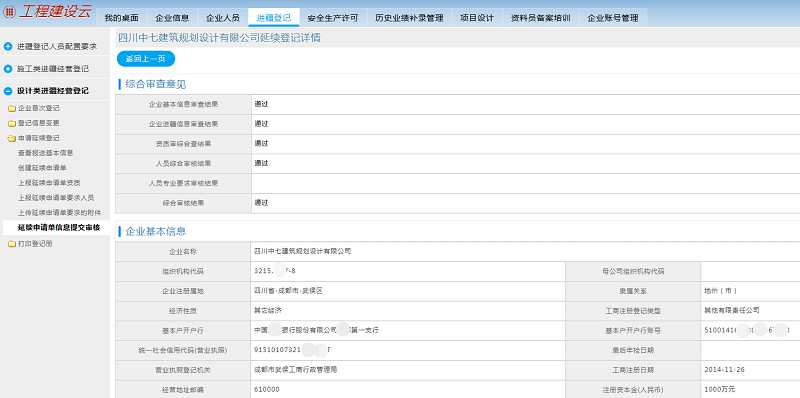Open 上报延续申请单资质 in the sidebar

coord(49,183)
